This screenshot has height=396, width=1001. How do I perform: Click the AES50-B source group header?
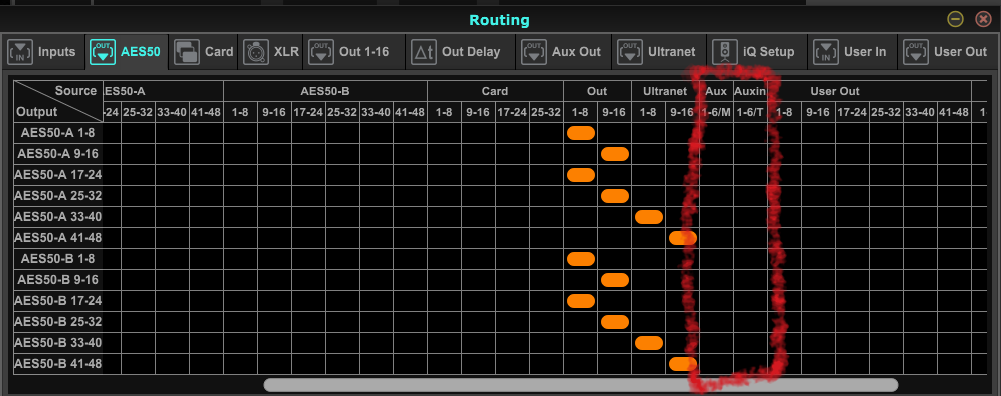point(325,91)
